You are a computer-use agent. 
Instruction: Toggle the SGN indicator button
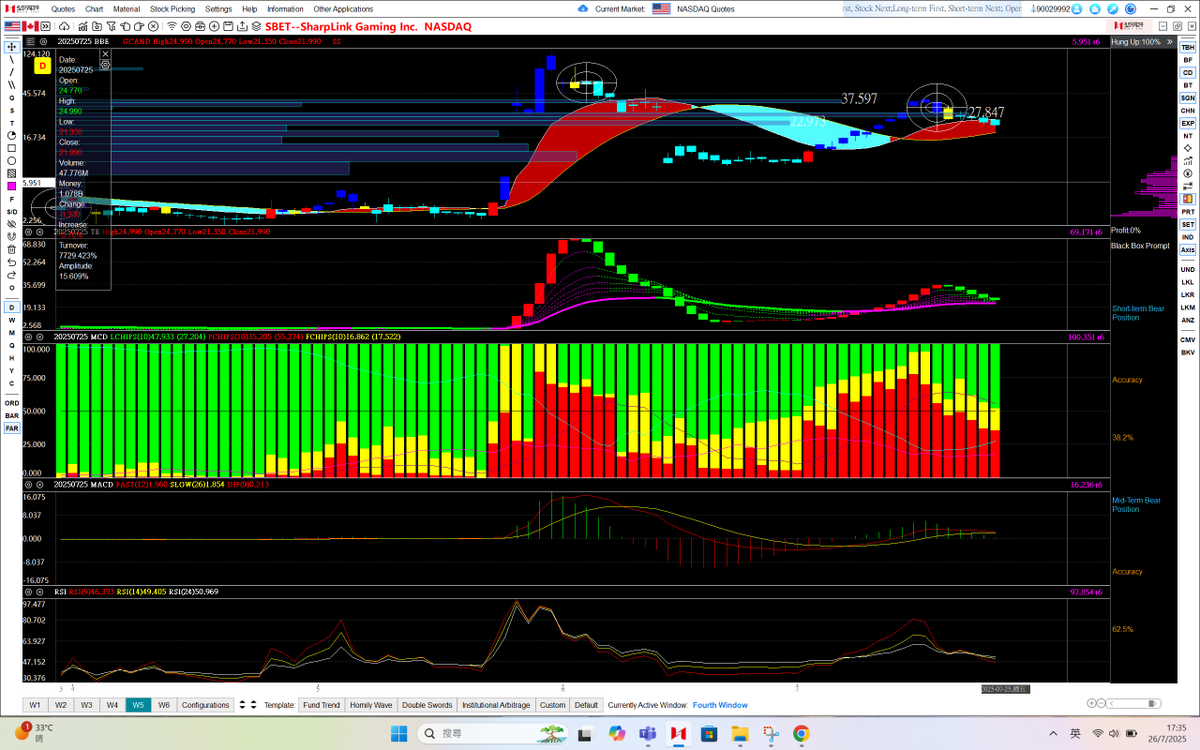(1187, 98)
